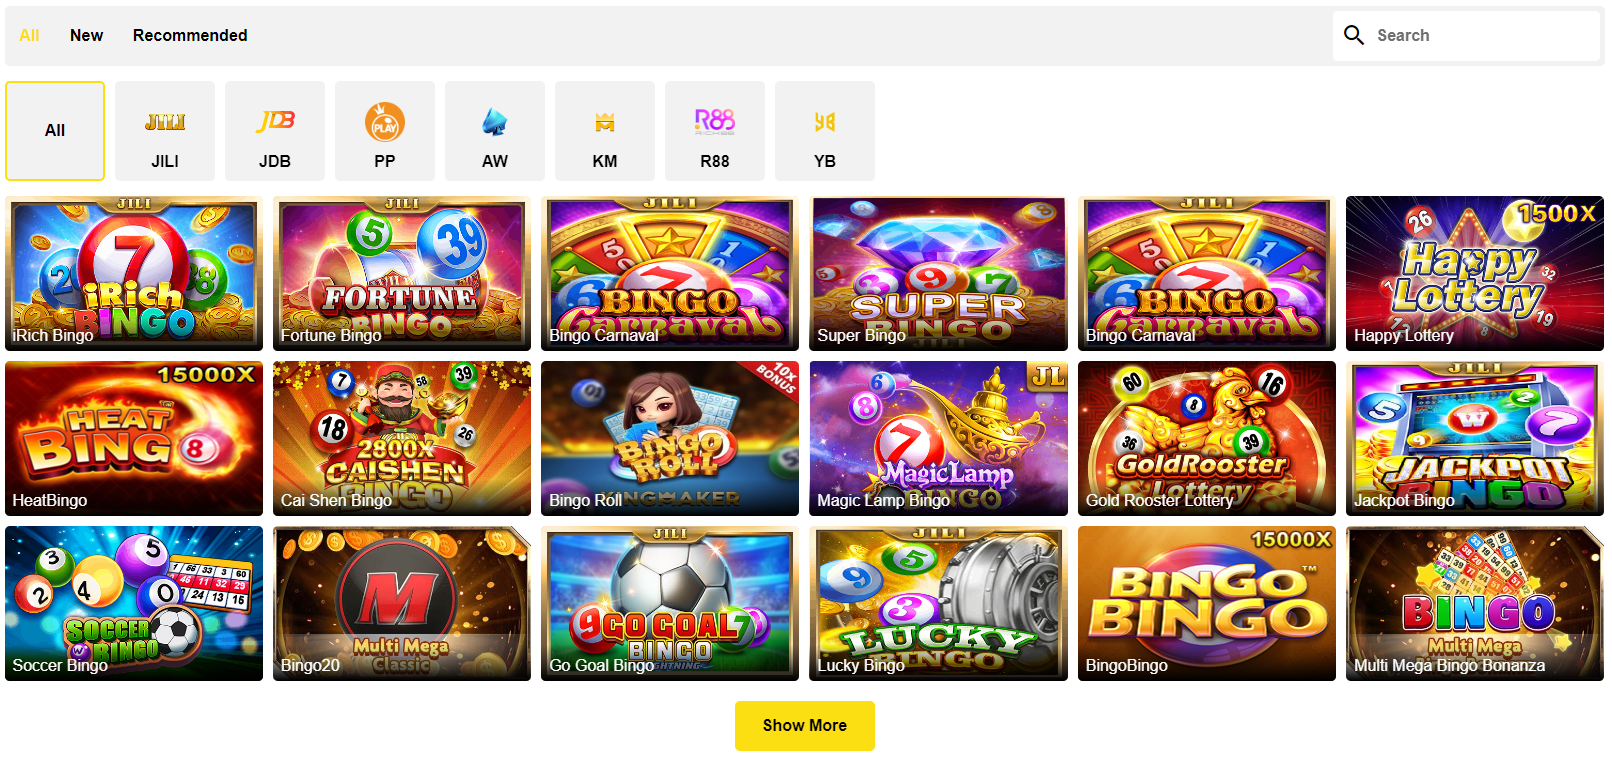Focus the Search input field
This screenshot has width=1612, height=760.
[1466, 35]
